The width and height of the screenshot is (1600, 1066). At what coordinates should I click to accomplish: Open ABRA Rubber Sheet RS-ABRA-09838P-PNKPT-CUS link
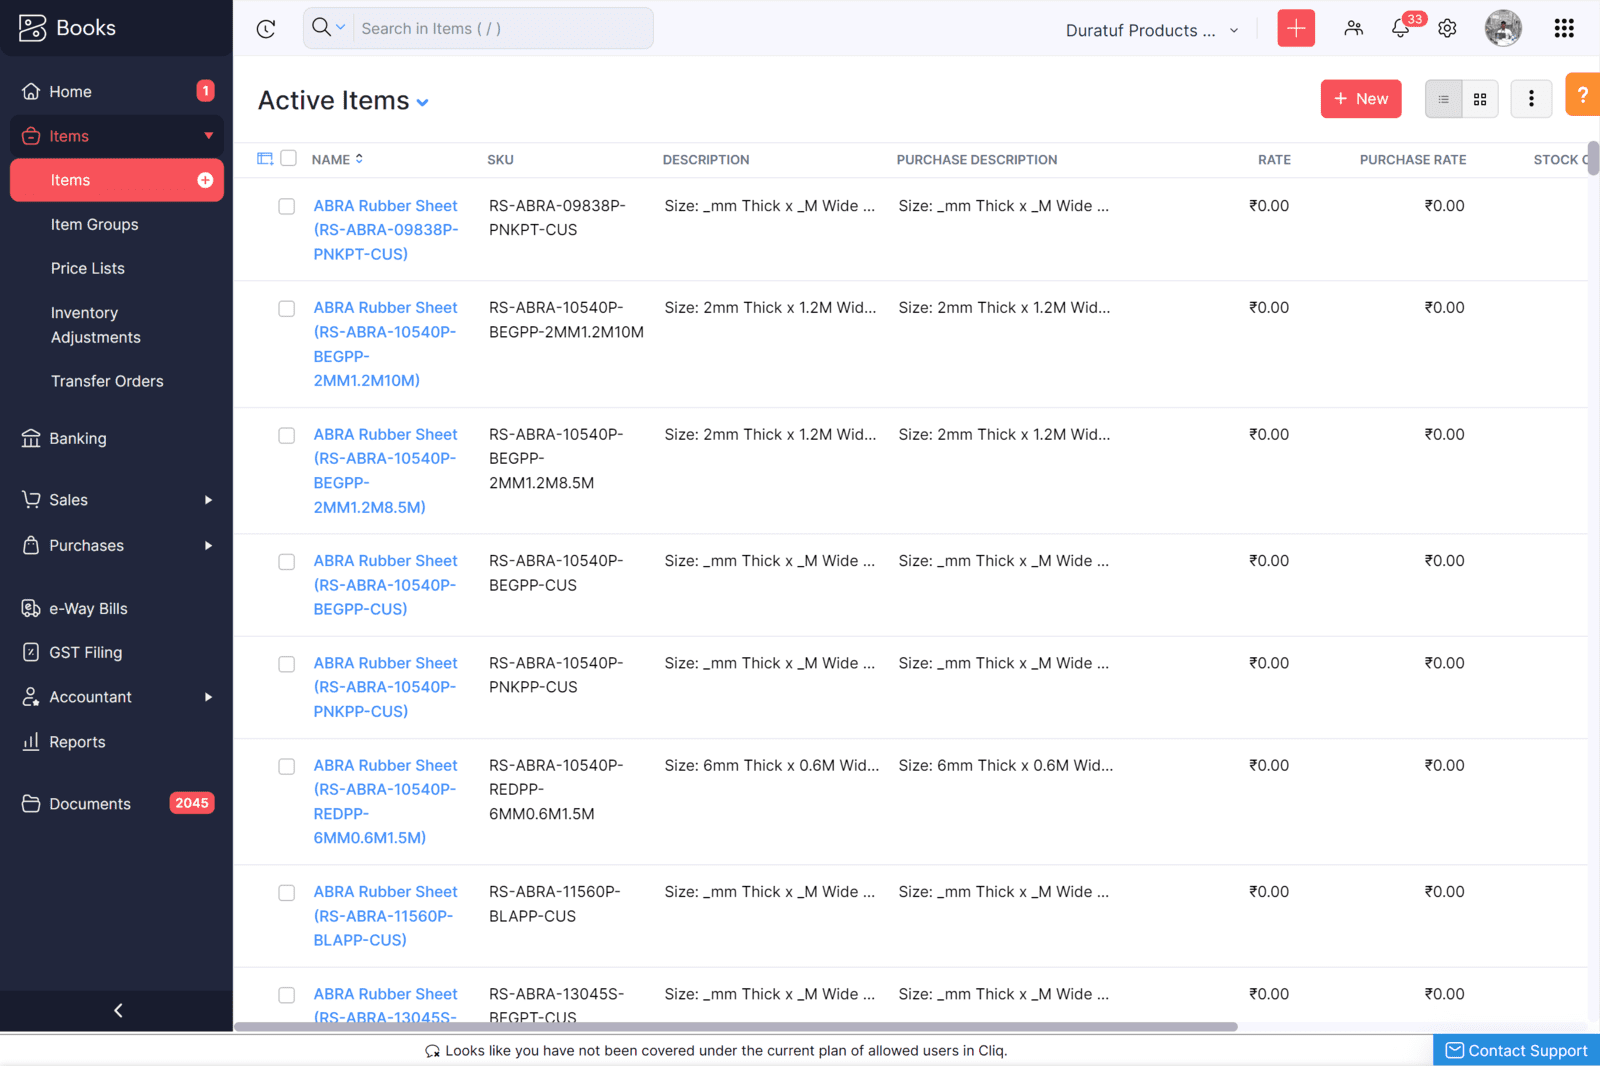pos(386,230)
